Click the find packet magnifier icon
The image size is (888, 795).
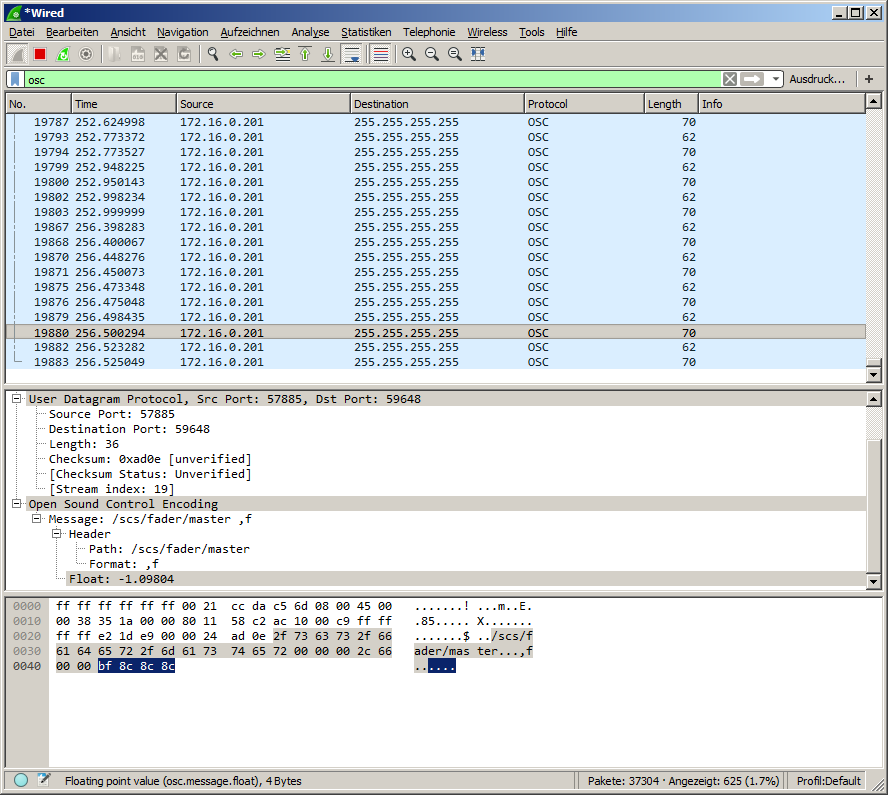[x=213, y=54]
